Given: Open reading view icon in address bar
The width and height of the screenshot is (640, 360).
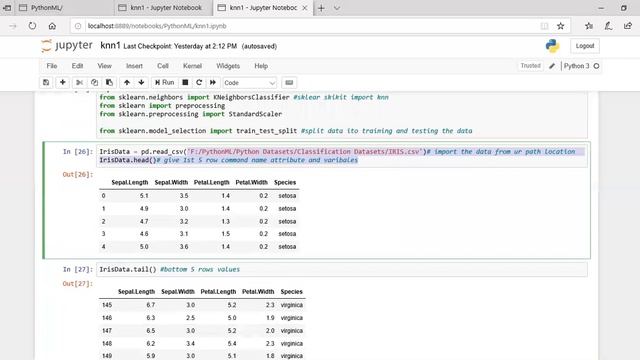Looking at the screenshot, I should (544, 26).
